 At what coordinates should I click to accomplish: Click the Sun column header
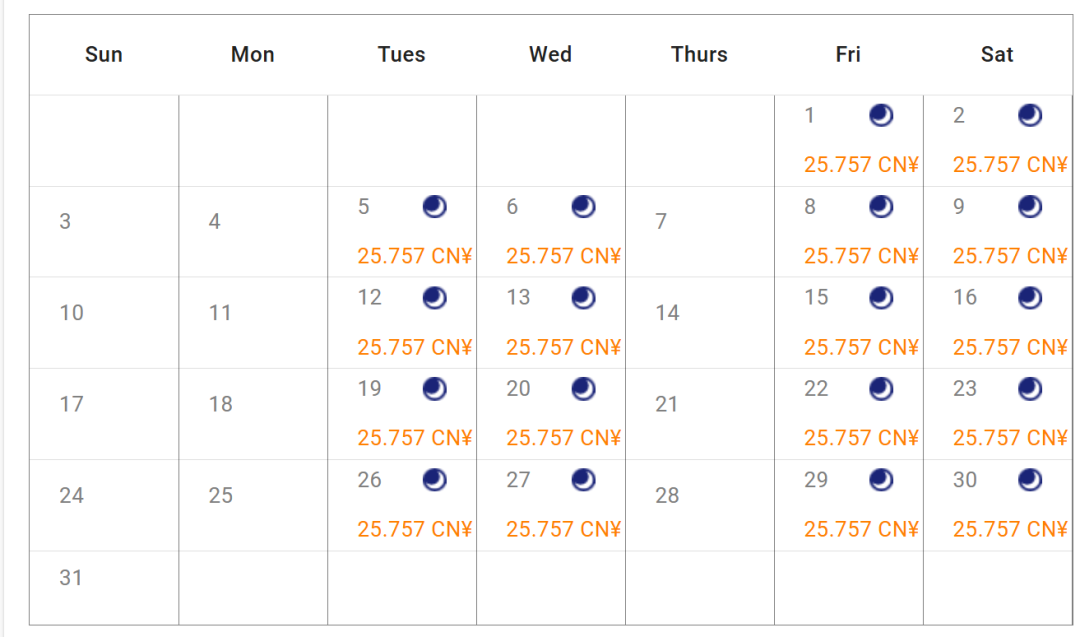(x=104, y=55)
